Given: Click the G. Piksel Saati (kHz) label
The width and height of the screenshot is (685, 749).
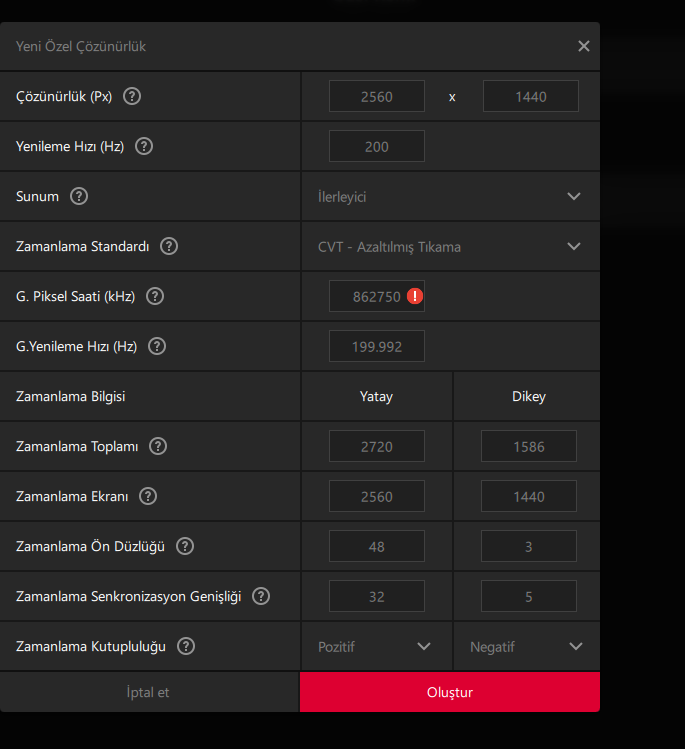Looking at the screenshot, I should tap(75, 296).
